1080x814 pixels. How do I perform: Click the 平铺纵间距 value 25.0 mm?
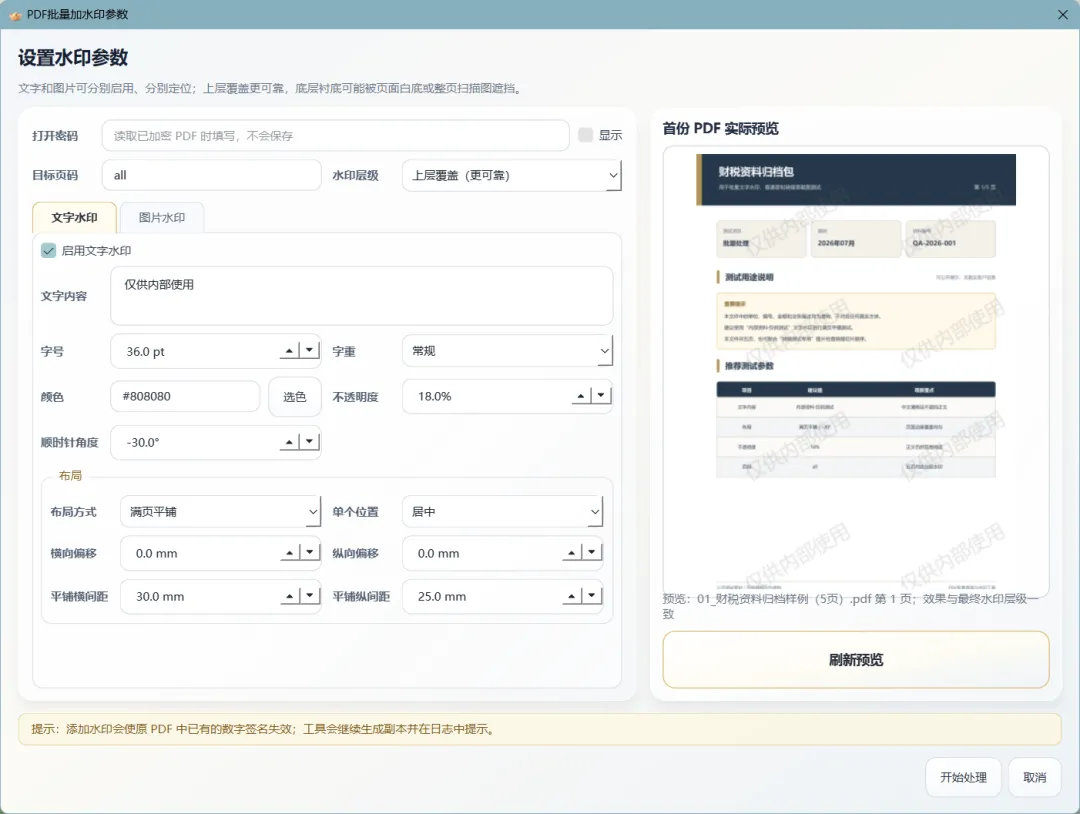pyautogui.click(x=442, y=596)
